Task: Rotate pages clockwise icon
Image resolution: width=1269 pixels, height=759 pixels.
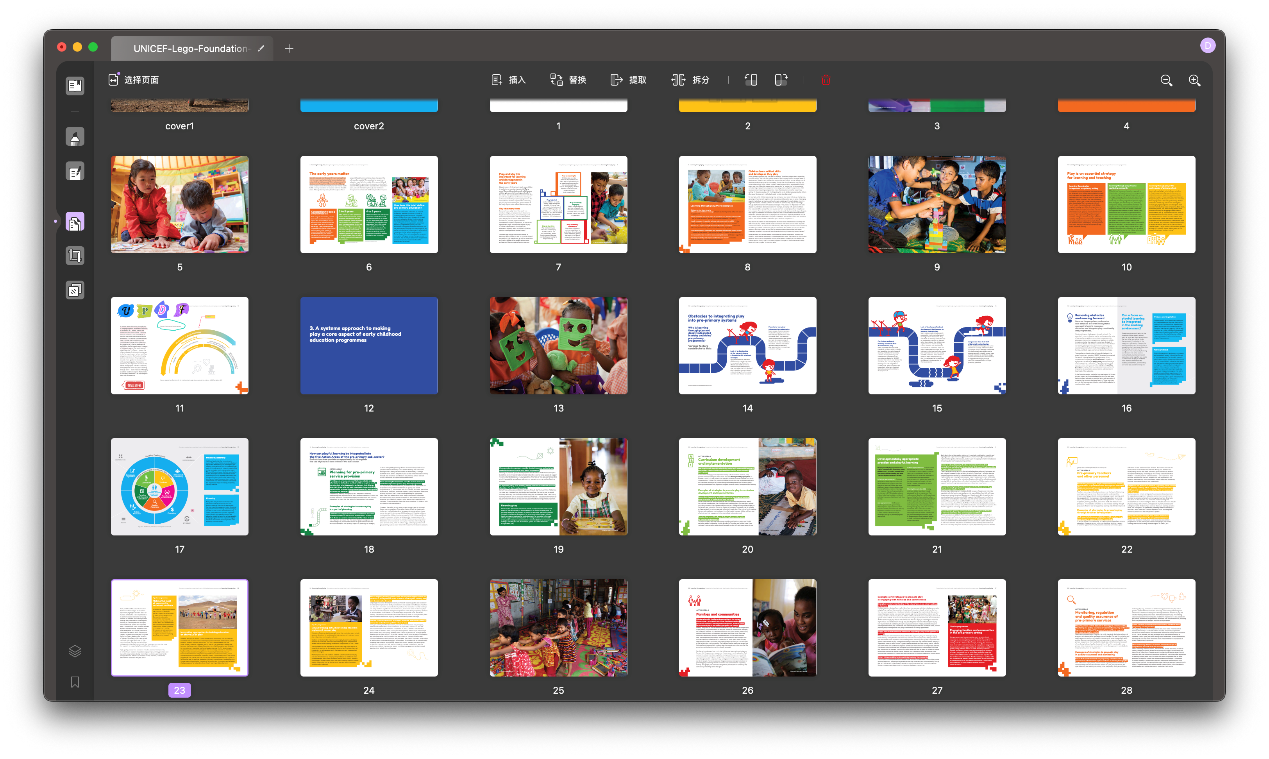Action: click(x=781, y=80)
